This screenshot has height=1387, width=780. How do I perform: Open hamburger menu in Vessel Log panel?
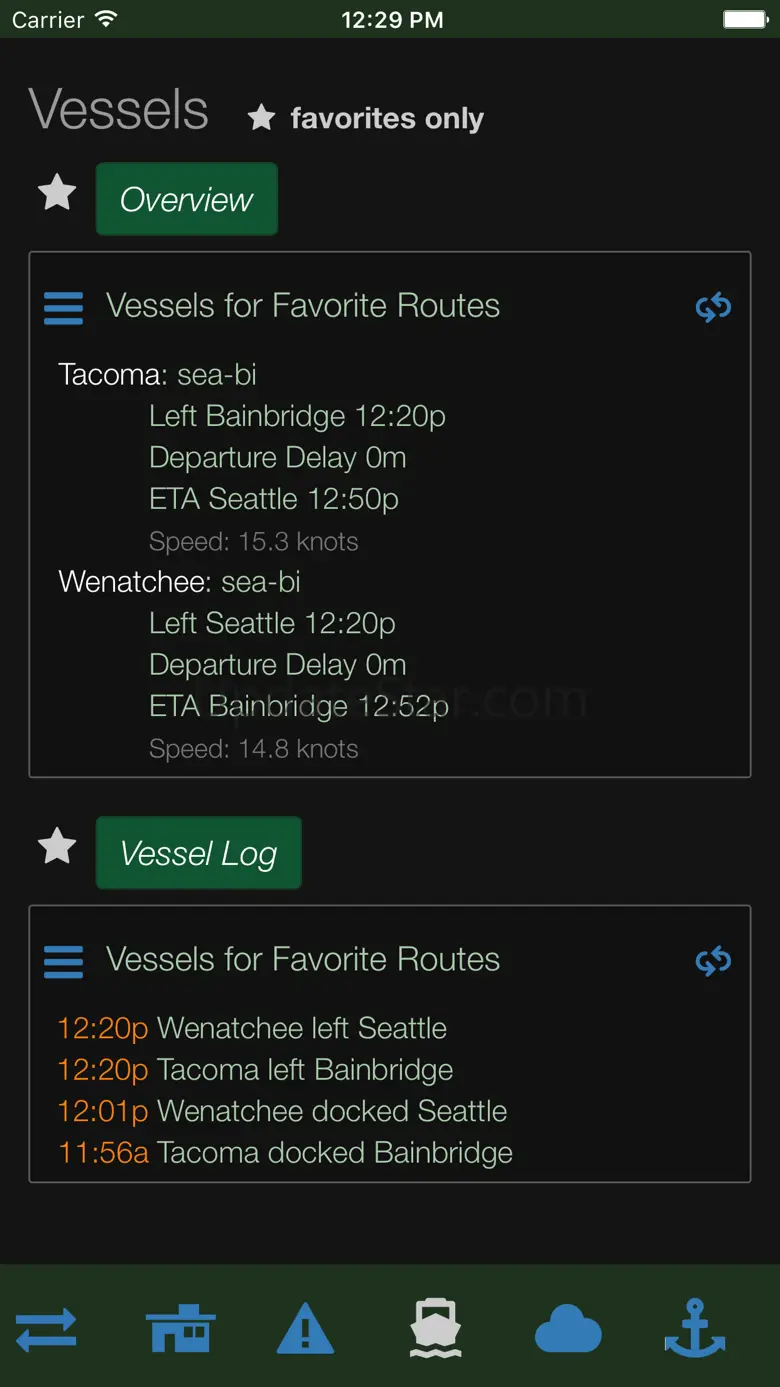[64, 961]
